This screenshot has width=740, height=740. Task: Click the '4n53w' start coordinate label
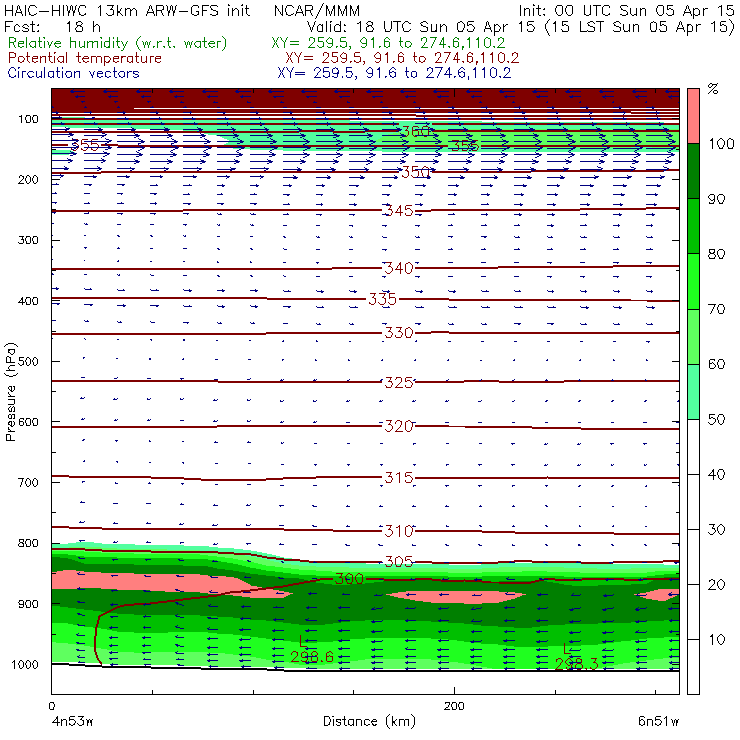[72, 722]
